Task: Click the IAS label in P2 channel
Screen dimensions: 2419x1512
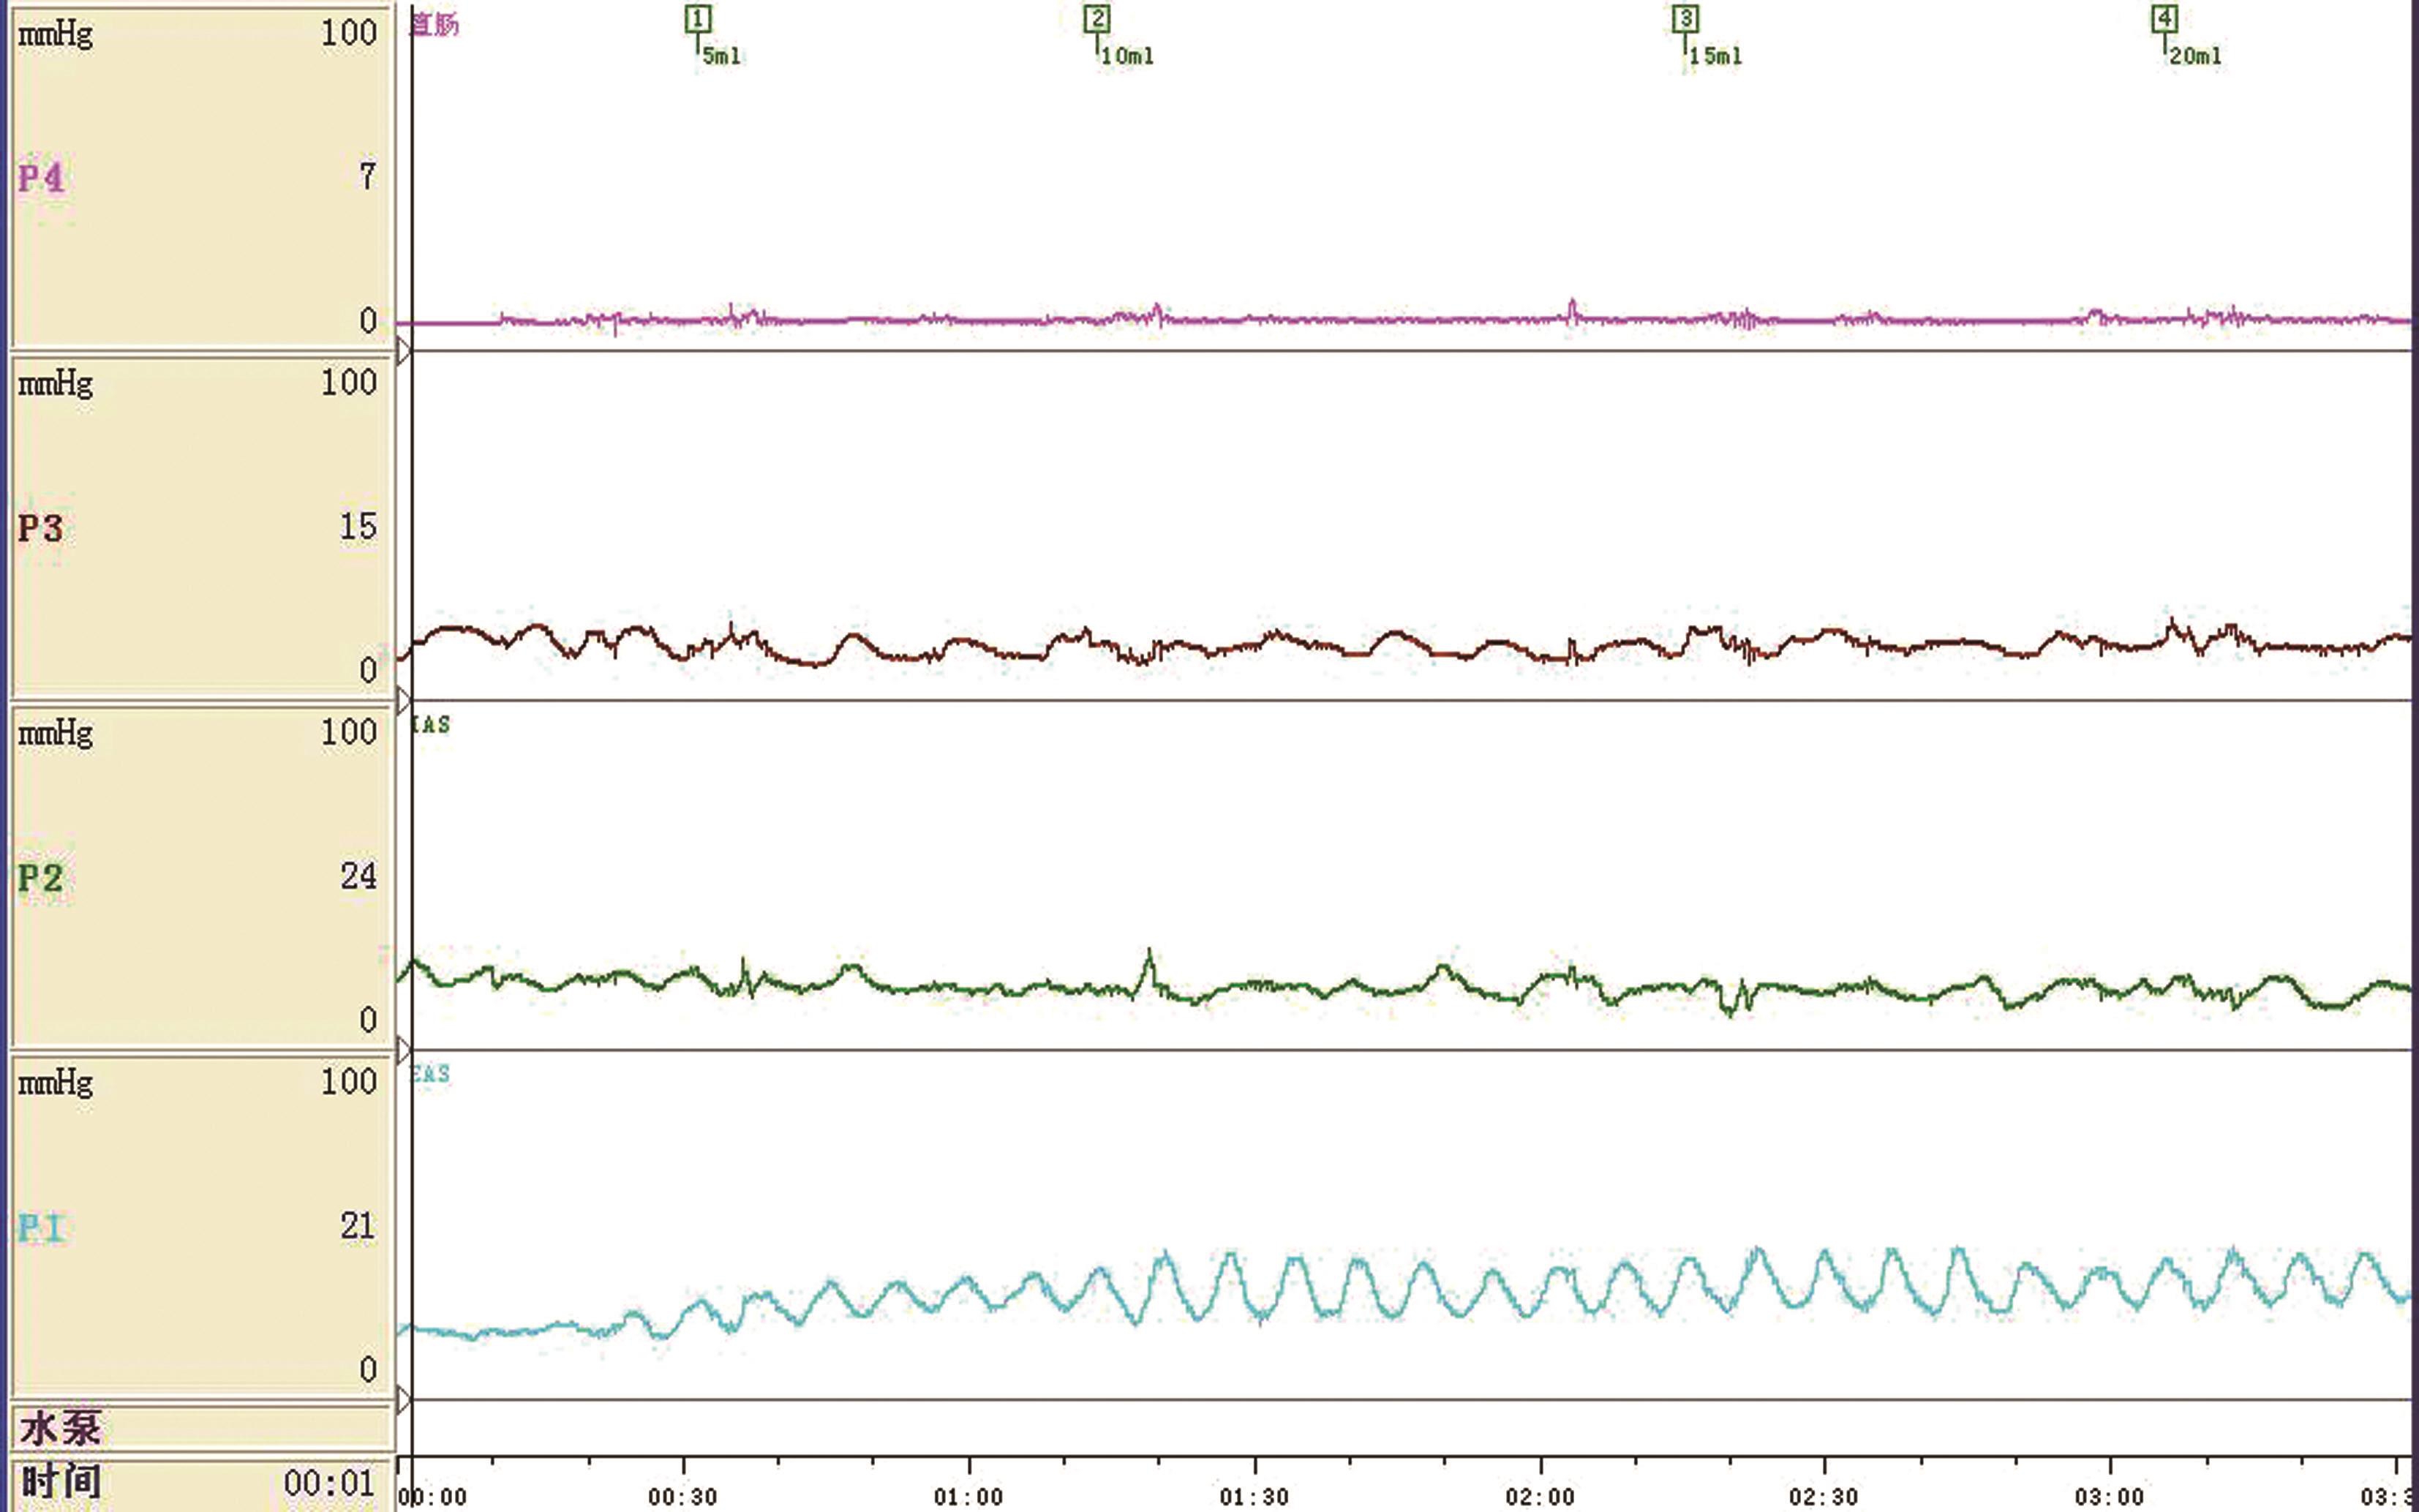Action: coord(431,725)
